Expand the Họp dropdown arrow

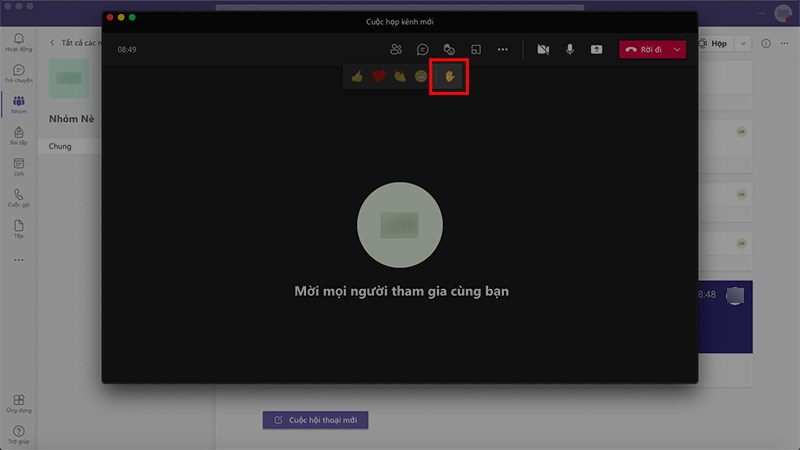(743, 43)
